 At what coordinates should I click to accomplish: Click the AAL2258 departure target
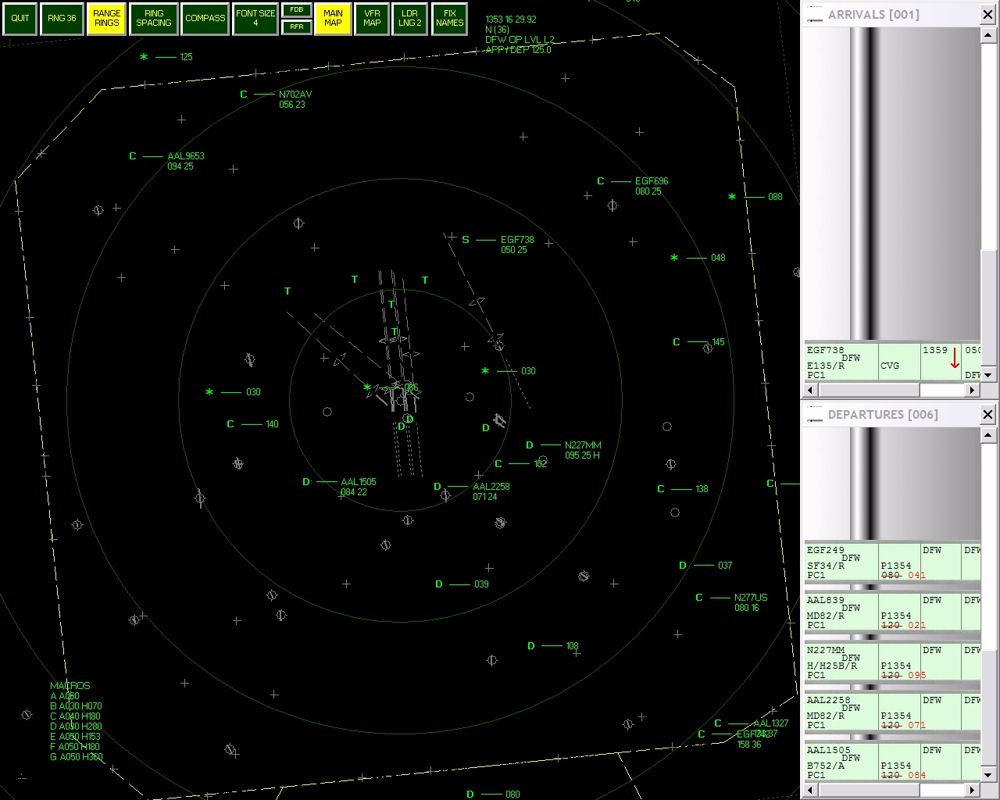coord(438,488)
